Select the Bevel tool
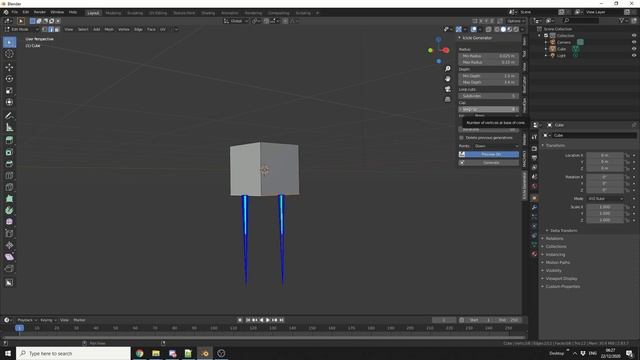 pos(9,164)
